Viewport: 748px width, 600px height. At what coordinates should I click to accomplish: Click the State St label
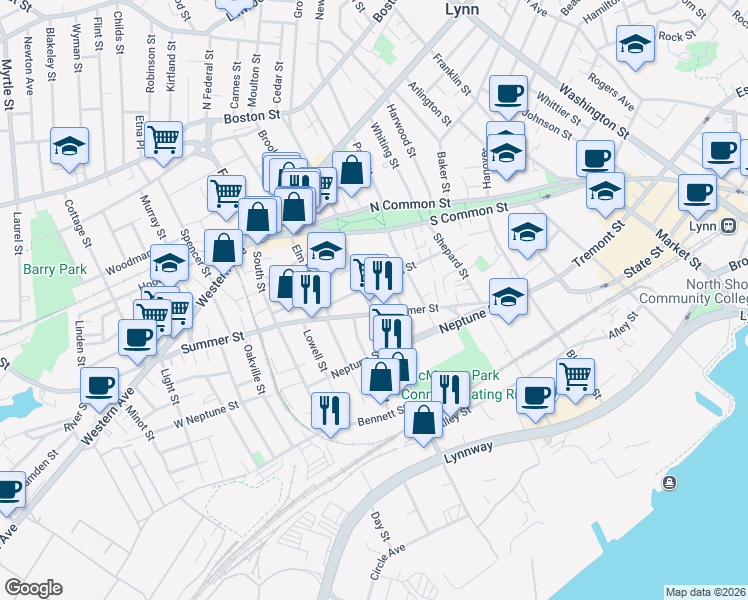(643, 262)
